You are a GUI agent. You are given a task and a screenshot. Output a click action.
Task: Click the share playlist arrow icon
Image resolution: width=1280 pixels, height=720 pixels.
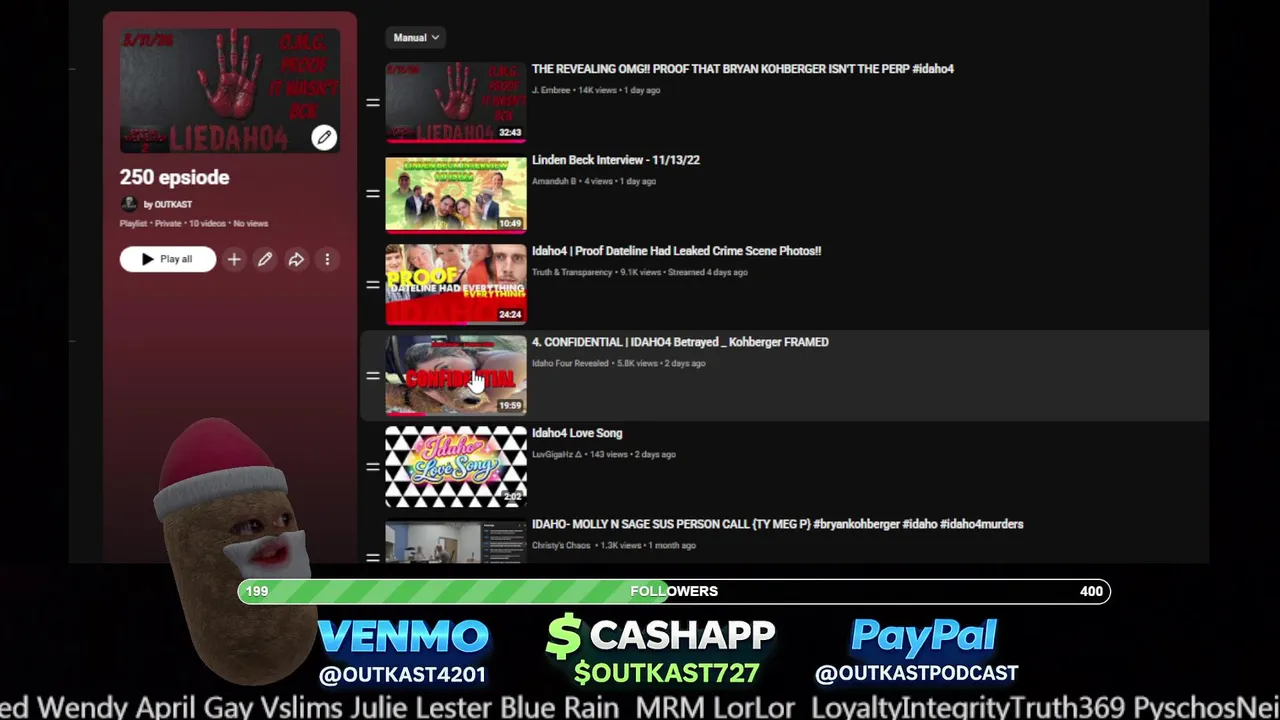tap(296, 260)
